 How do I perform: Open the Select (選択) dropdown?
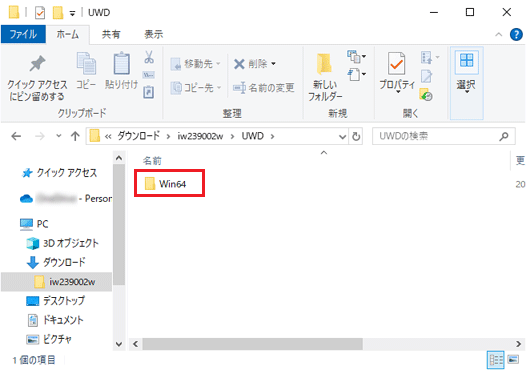(466, 83)
